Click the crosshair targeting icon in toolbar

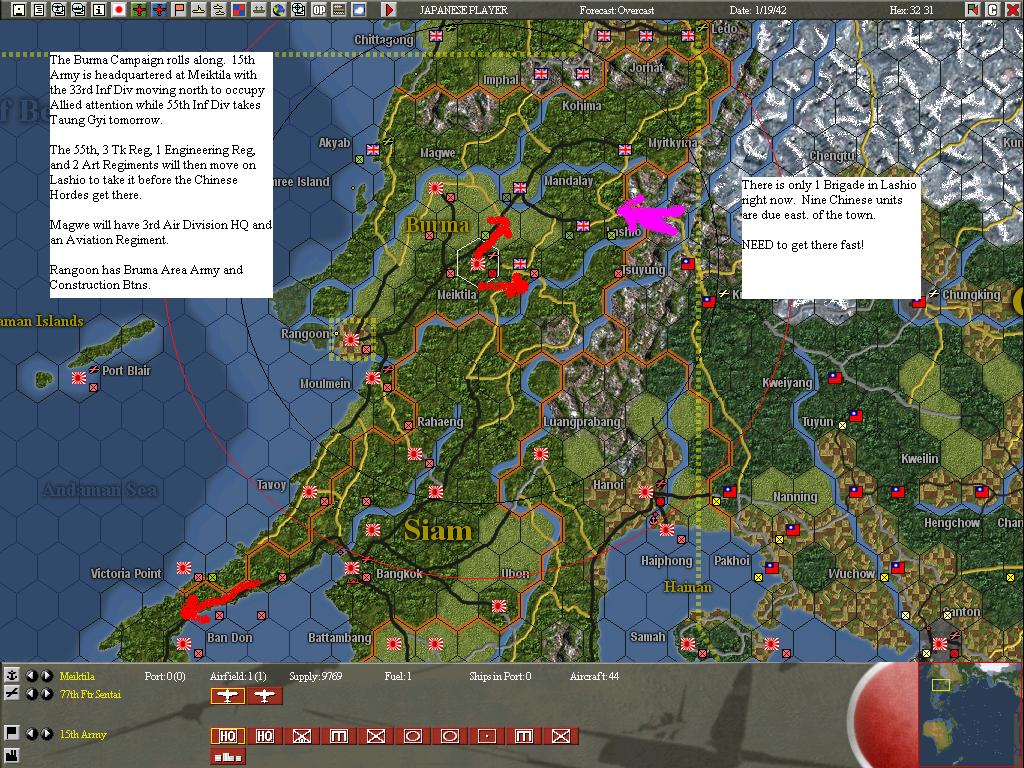click(298, 10)
